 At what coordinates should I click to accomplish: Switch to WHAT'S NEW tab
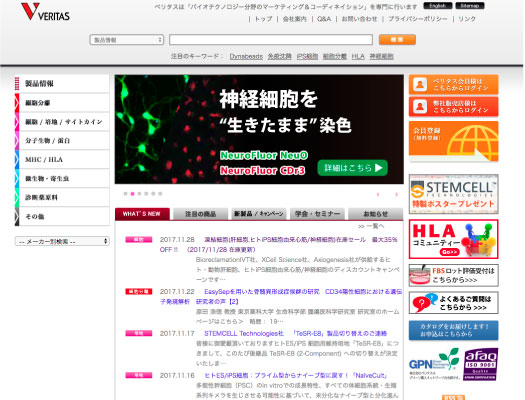pos(142,214)
